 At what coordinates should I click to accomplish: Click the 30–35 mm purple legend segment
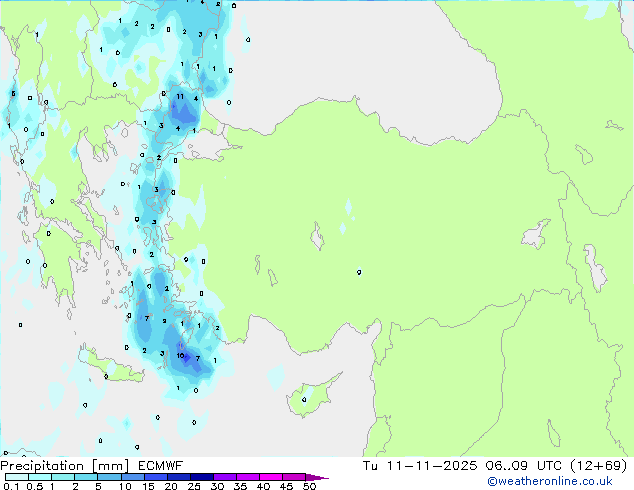click(225, 477)
